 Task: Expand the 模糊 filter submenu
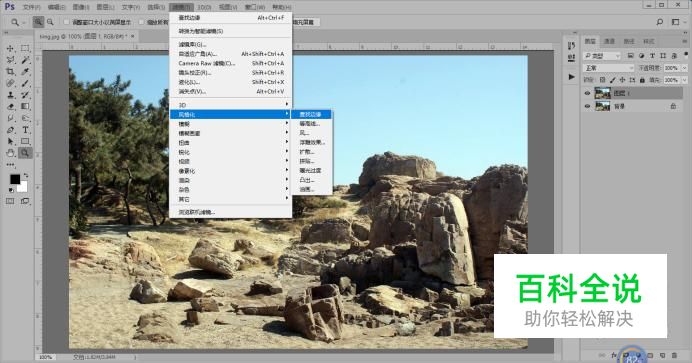tap(231, 124)
